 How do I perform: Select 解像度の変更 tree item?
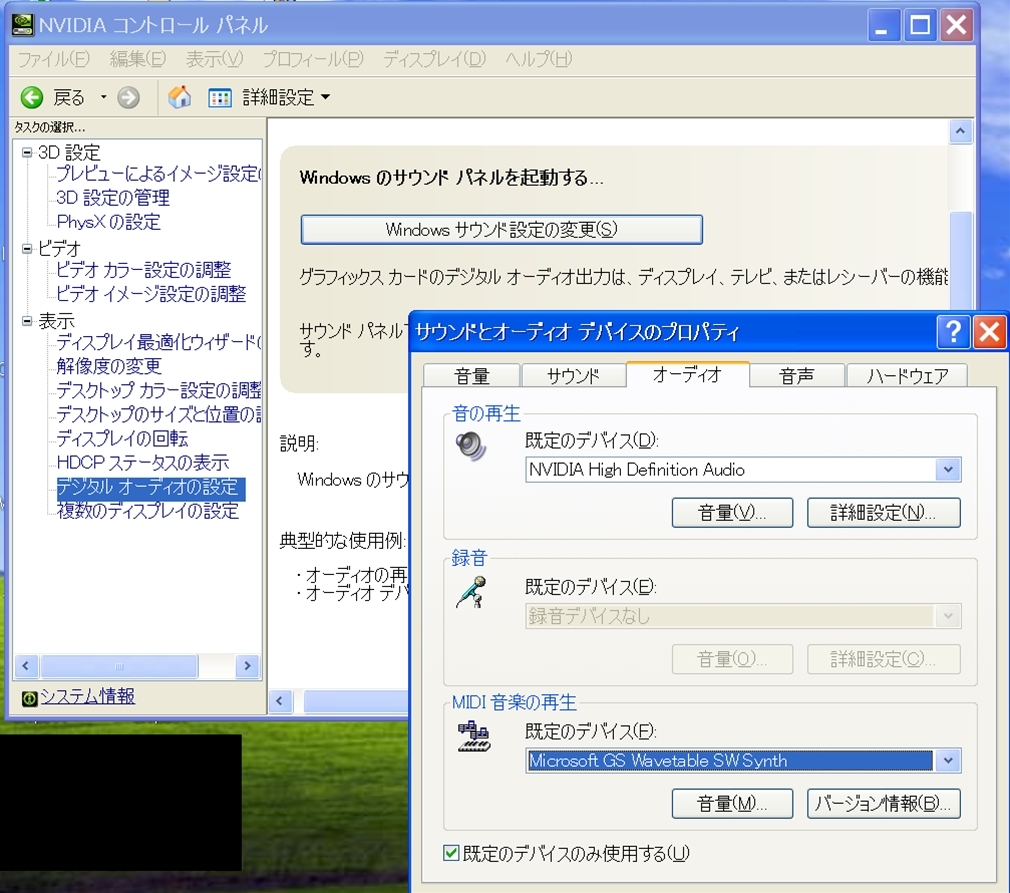[x=109, y=366]
